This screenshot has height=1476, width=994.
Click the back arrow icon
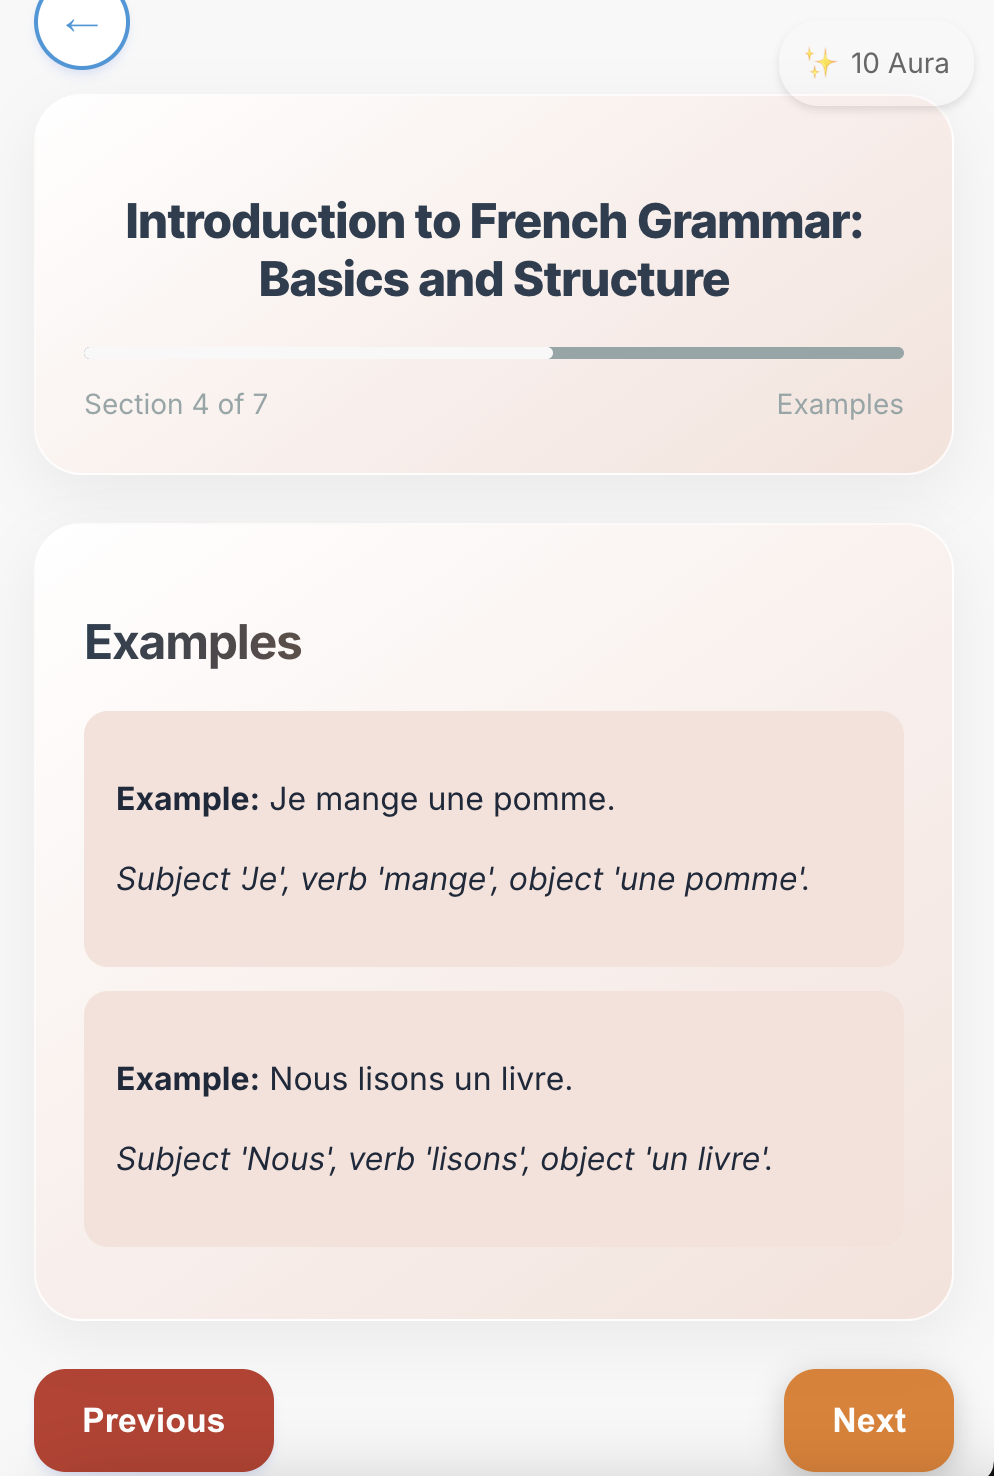pos(82,25)
